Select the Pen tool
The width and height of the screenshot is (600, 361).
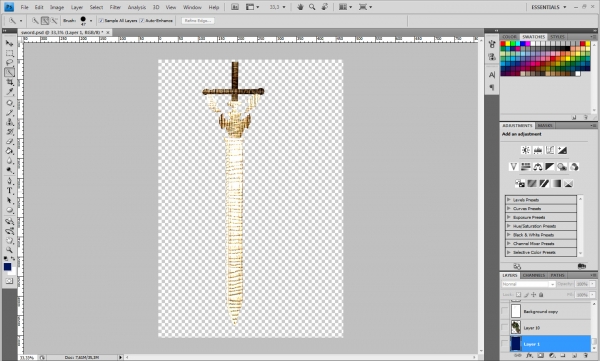tap(9, 181)
